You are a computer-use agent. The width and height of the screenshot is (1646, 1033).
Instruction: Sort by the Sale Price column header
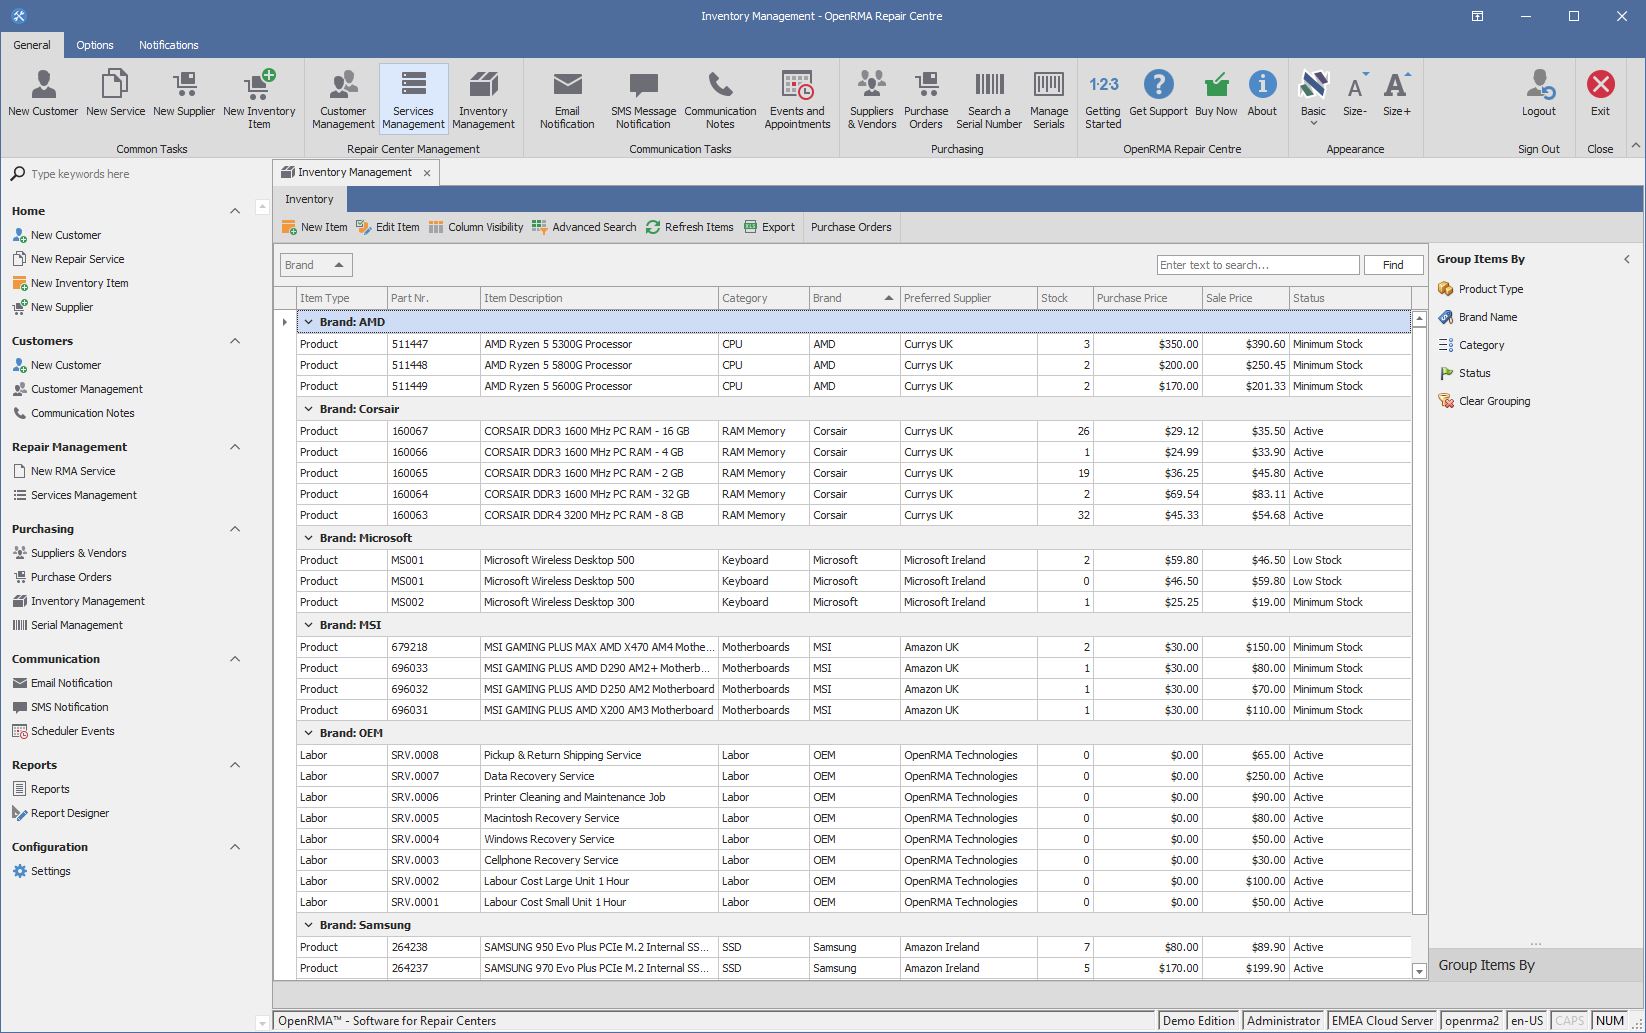pos(1245,298)
